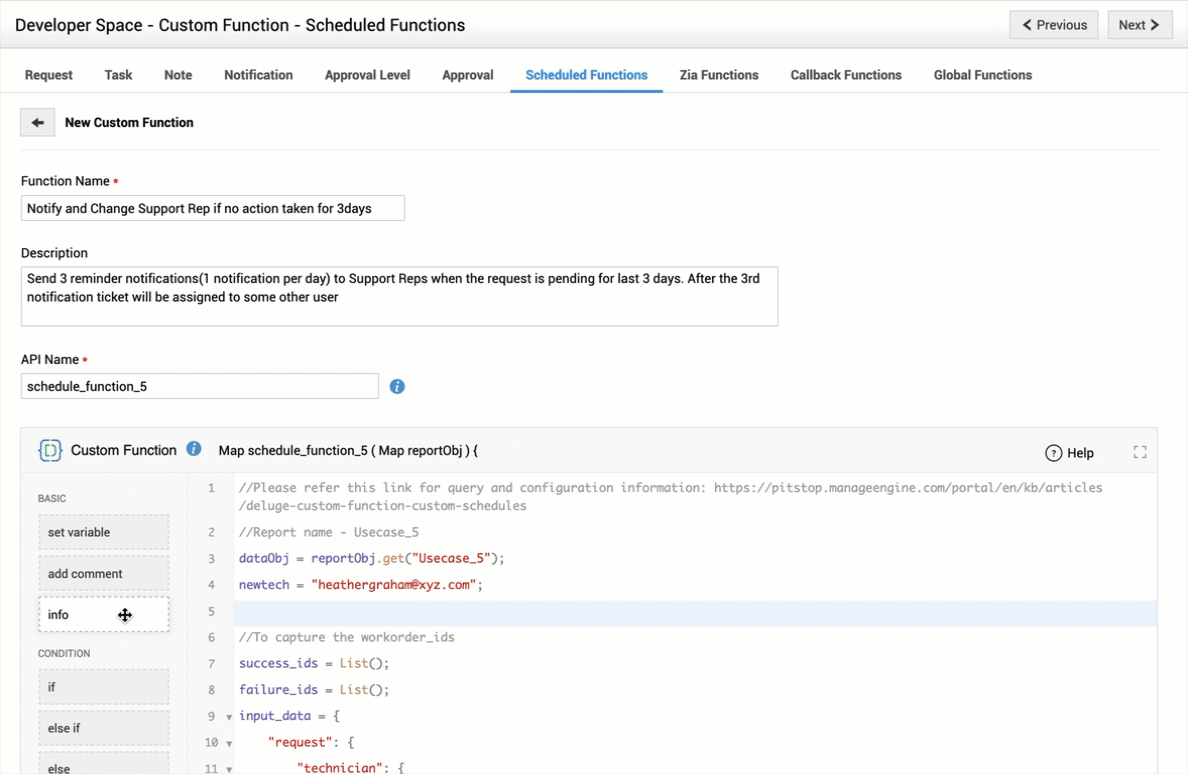Click the API Name text field
The image size is (1188, 774).
(x=199, y=386)
